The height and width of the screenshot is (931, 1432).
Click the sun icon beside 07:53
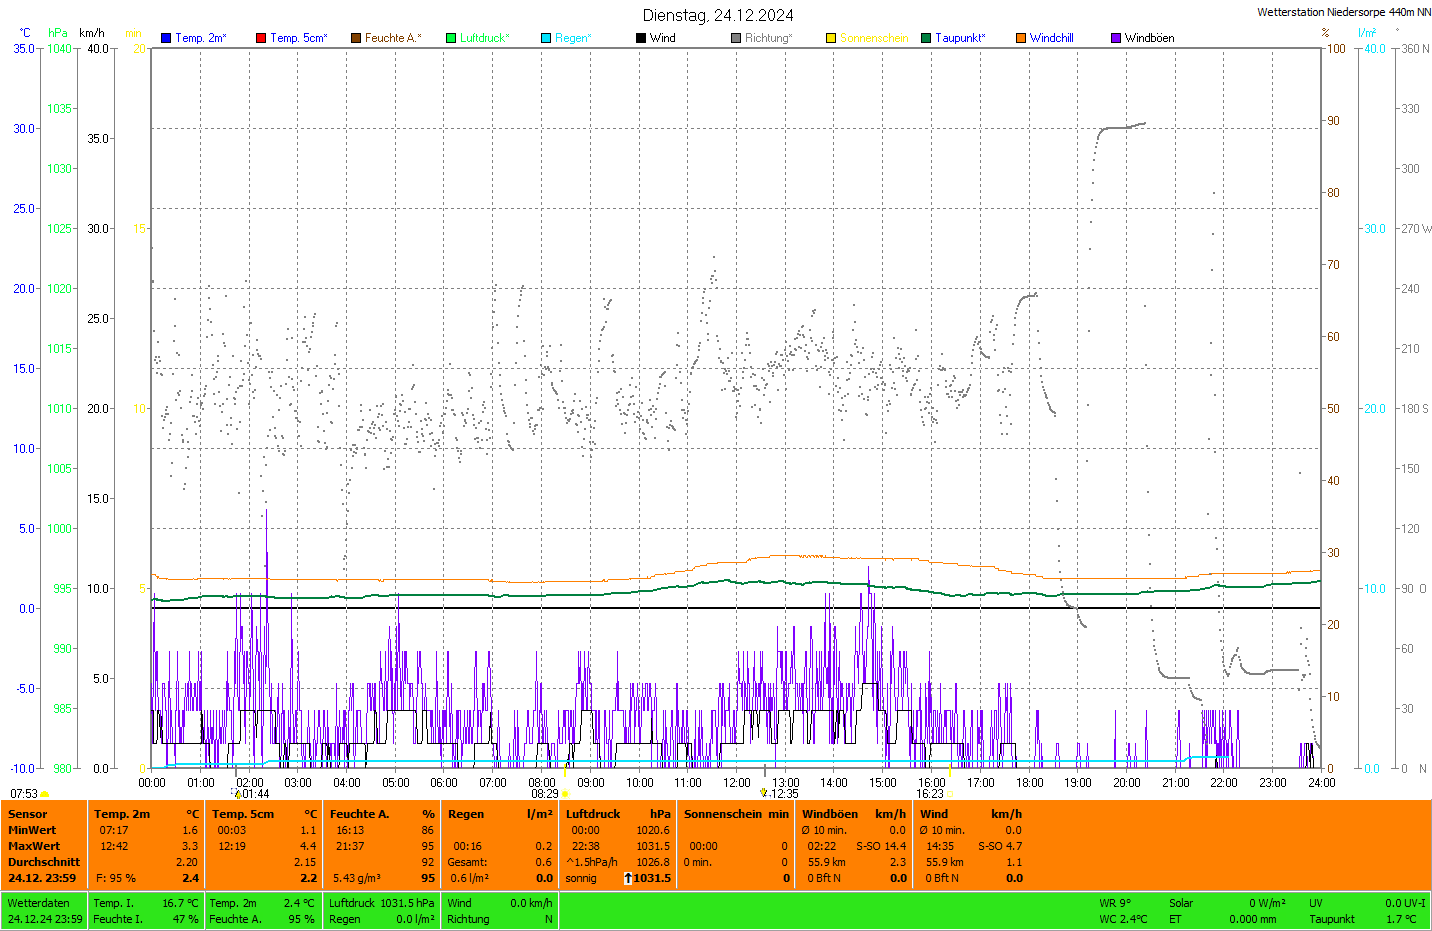point(45,794)
